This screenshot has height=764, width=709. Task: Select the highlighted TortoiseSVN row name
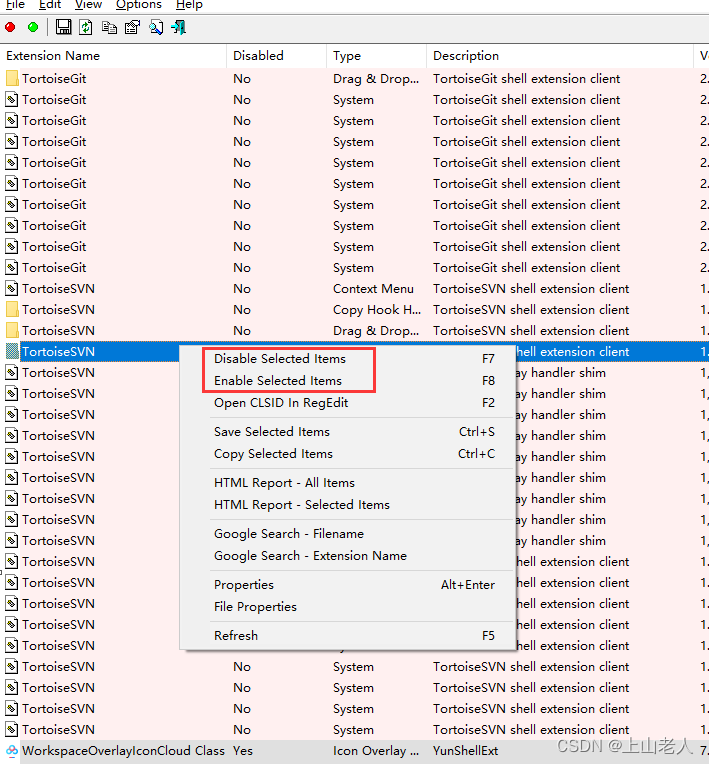[x=58, y=352]
